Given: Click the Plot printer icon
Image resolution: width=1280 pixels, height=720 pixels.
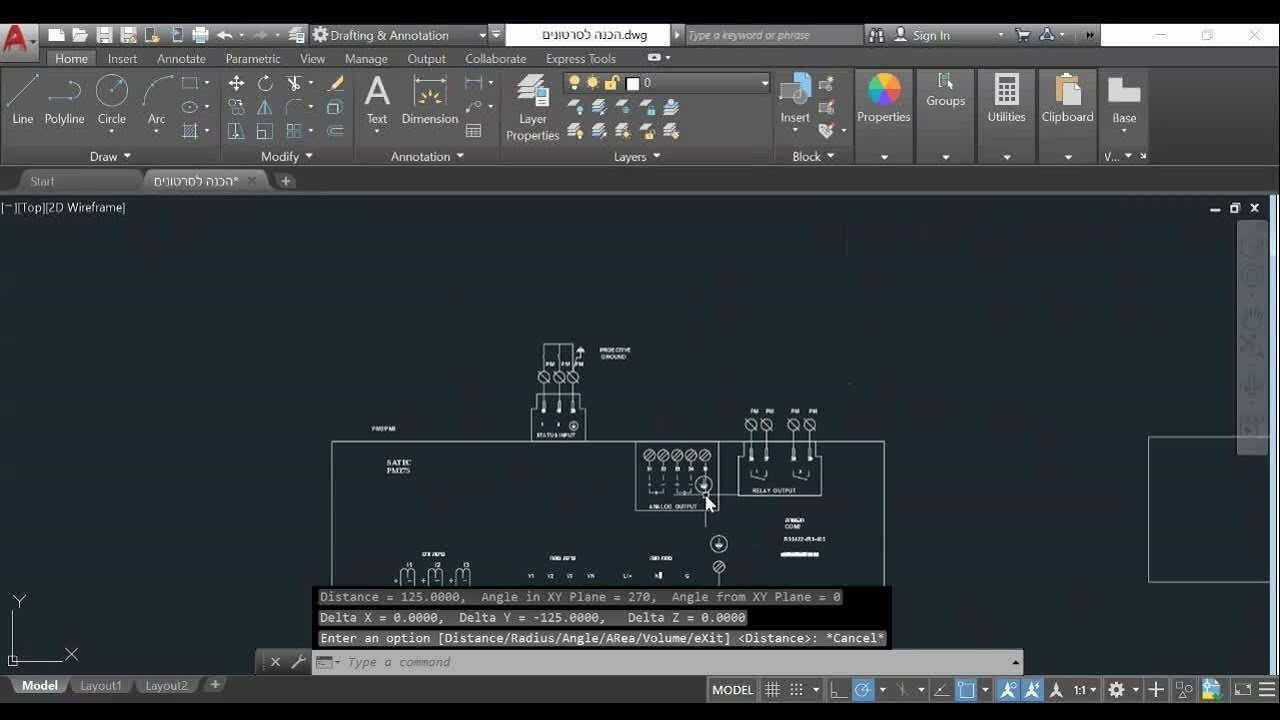Looking at the screenshot, I should (200, 35).
